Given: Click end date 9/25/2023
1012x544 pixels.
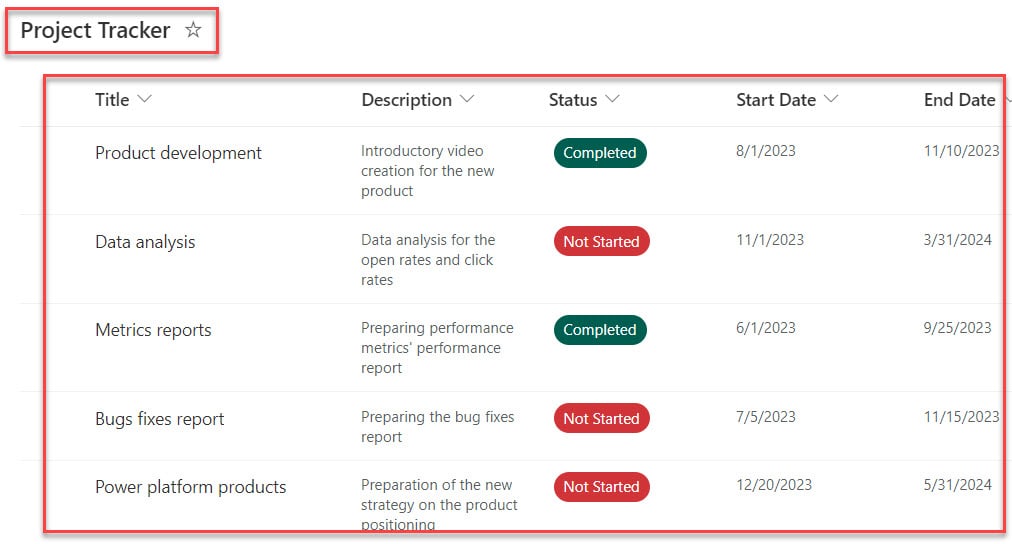Looking at the screenshot, I should coord(957,328).
